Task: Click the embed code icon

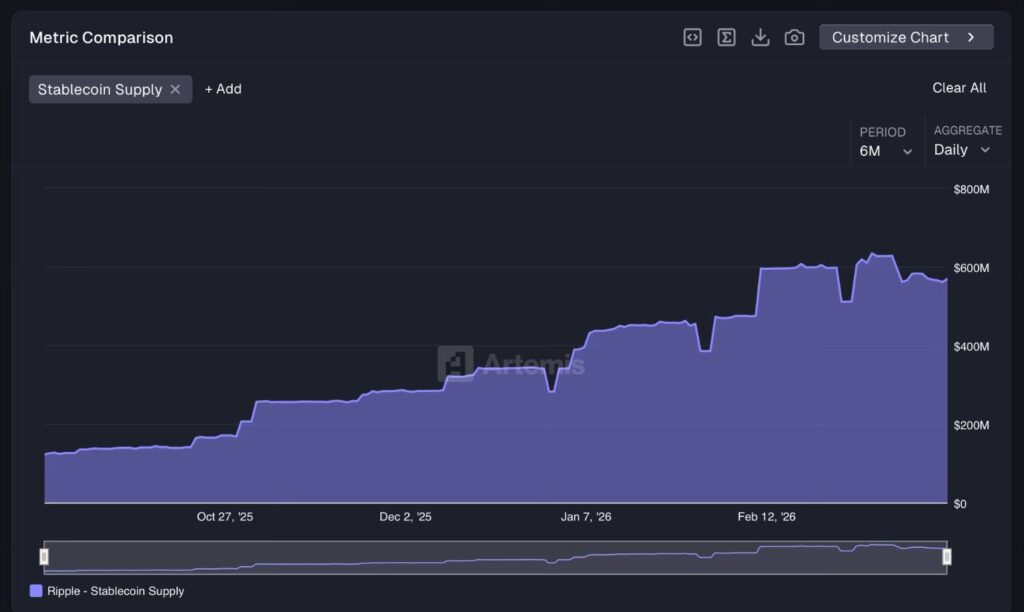Action: (692, 37)
